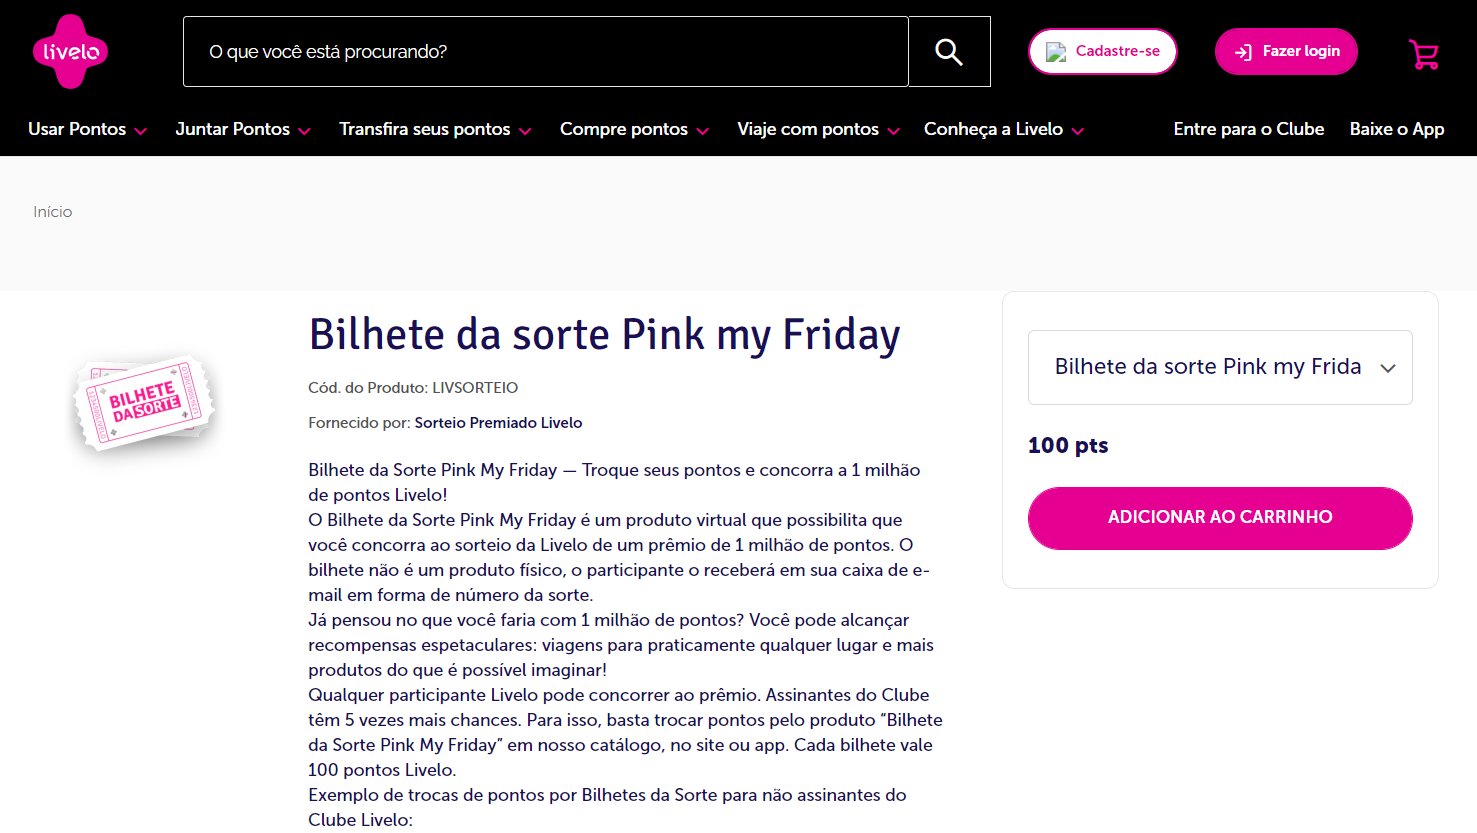Open the Bilhete da sorte product selector
The height and width of the screenshot is (833, 1477).
click(1220, 367)
